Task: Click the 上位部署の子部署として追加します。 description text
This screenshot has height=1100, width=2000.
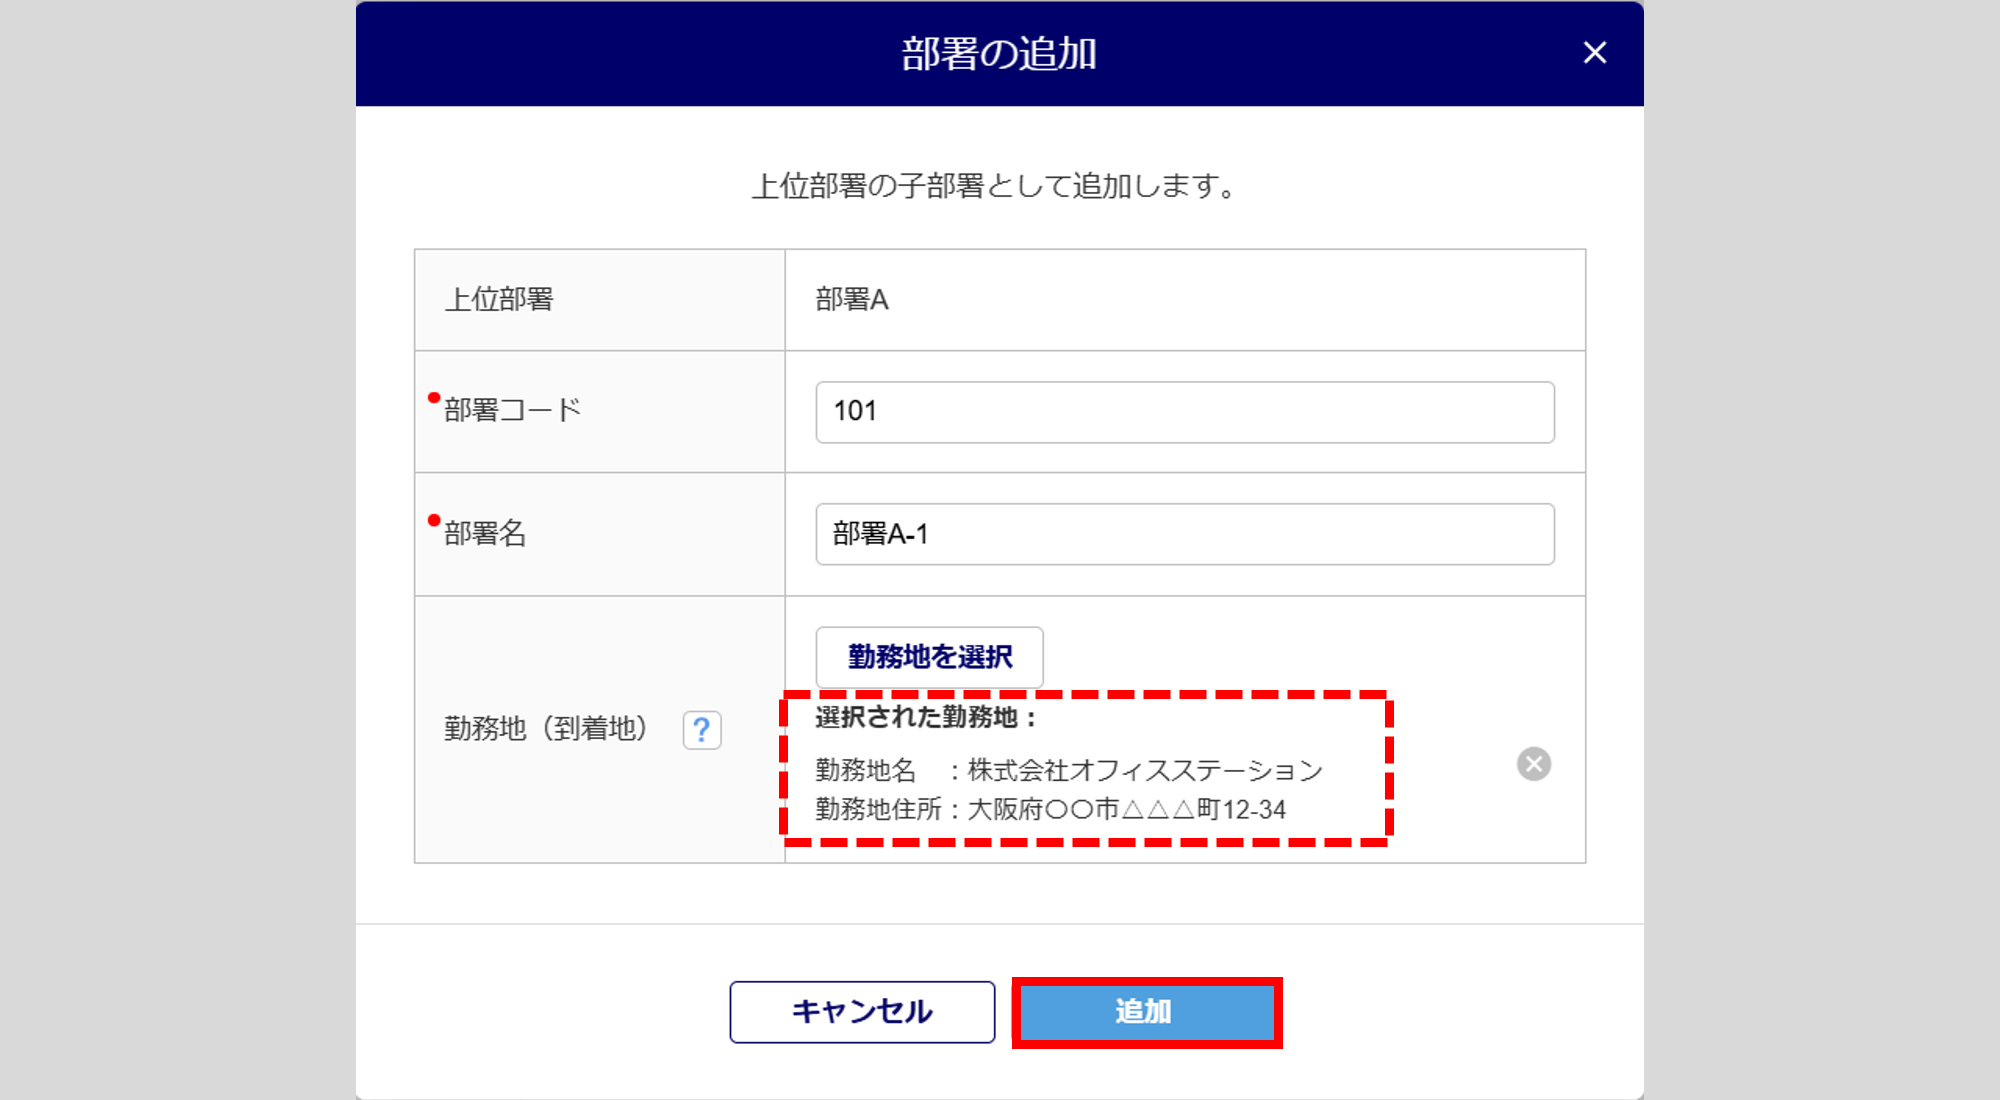Action: (996, 187)
